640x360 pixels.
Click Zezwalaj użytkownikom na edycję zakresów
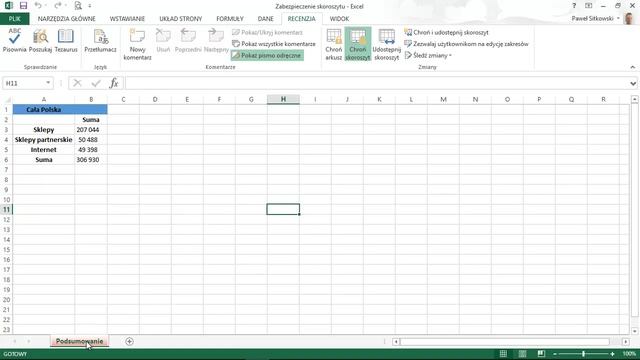click(x=466, y=44)
